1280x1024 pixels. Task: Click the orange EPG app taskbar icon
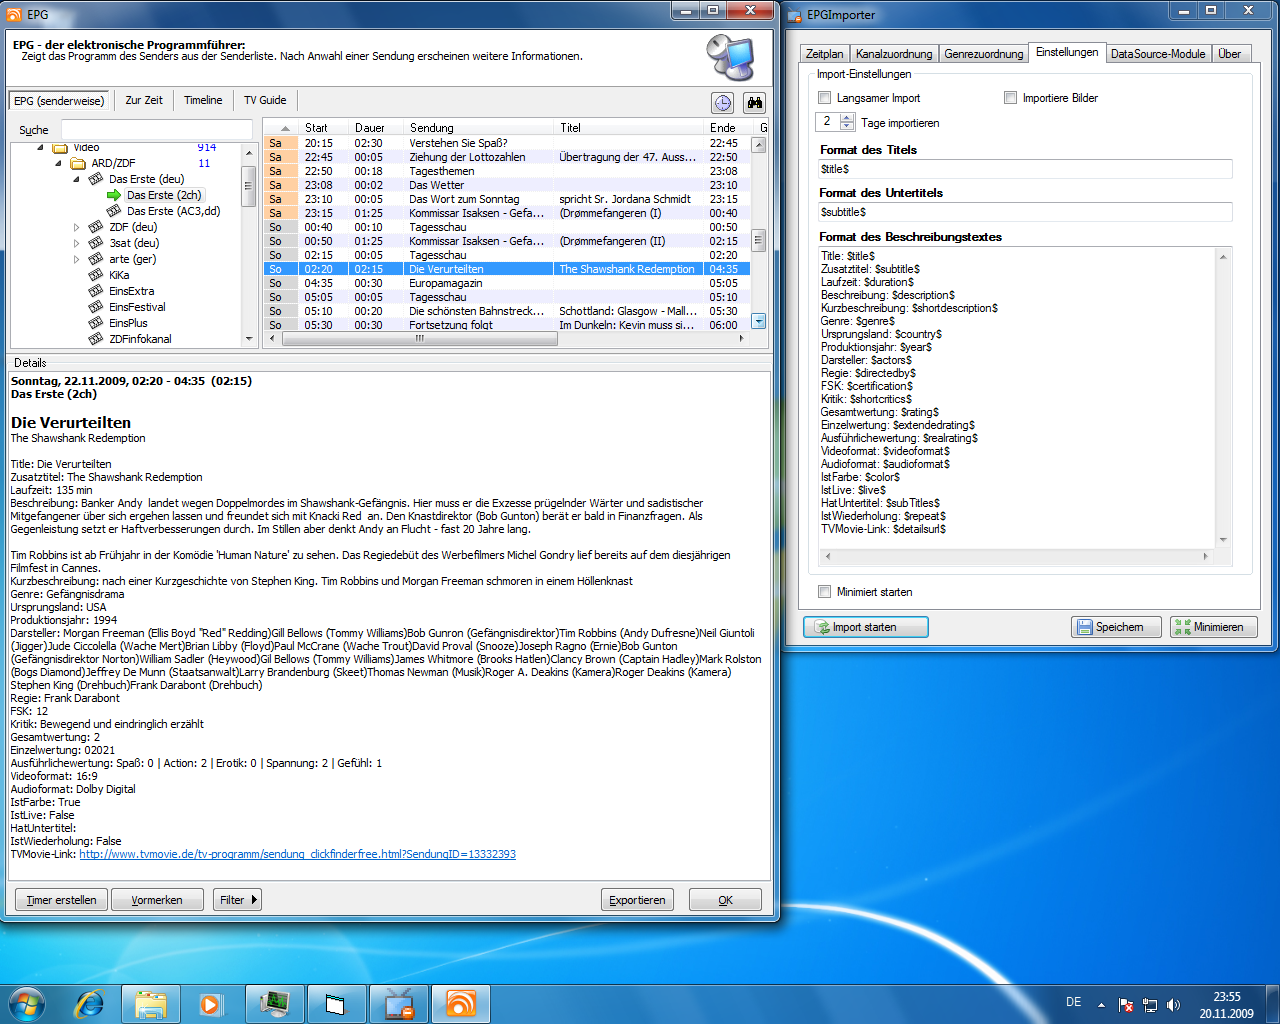(460, 1003)
